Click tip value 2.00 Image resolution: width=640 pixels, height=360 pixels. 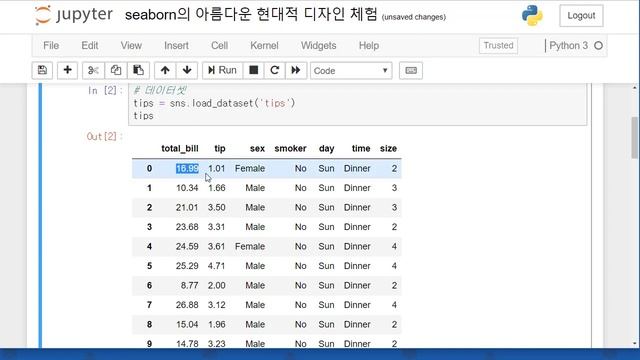point(217,285)
